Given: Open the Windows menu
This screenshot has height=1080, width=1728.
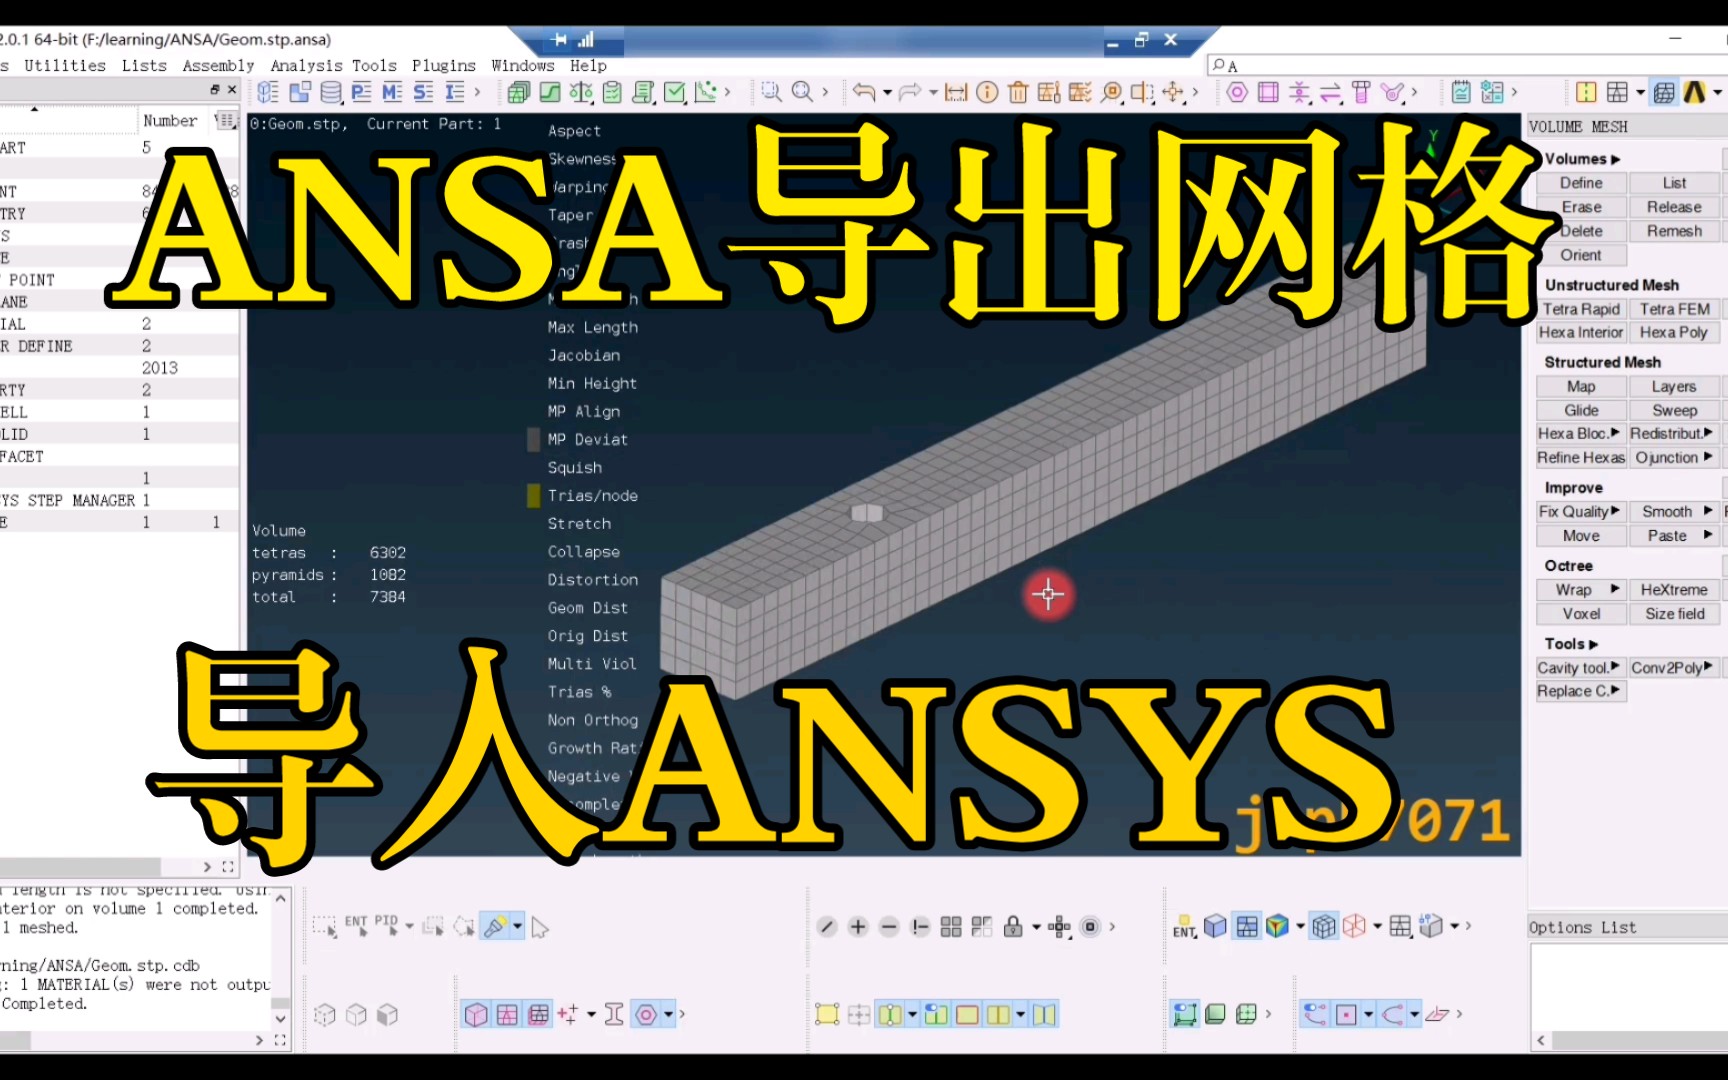Looking at the screenshot, I should (x=523, y=65).
